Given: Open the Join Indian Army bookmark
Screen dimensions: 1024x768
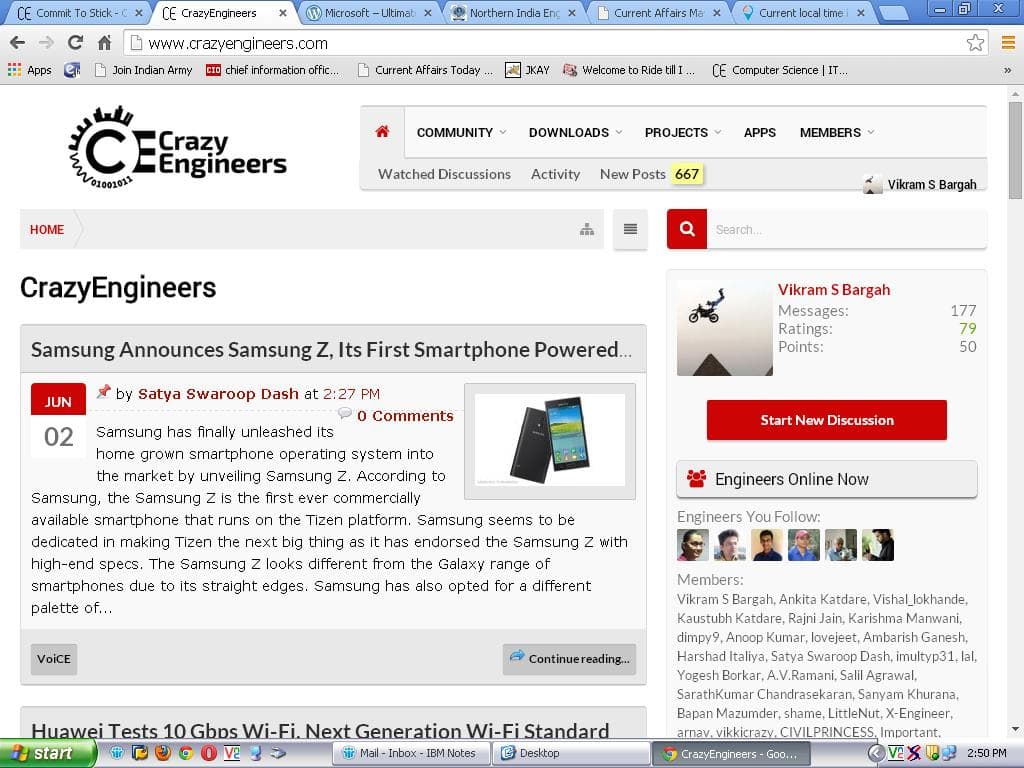Looking at the screenshot, I should click(144, 70).
